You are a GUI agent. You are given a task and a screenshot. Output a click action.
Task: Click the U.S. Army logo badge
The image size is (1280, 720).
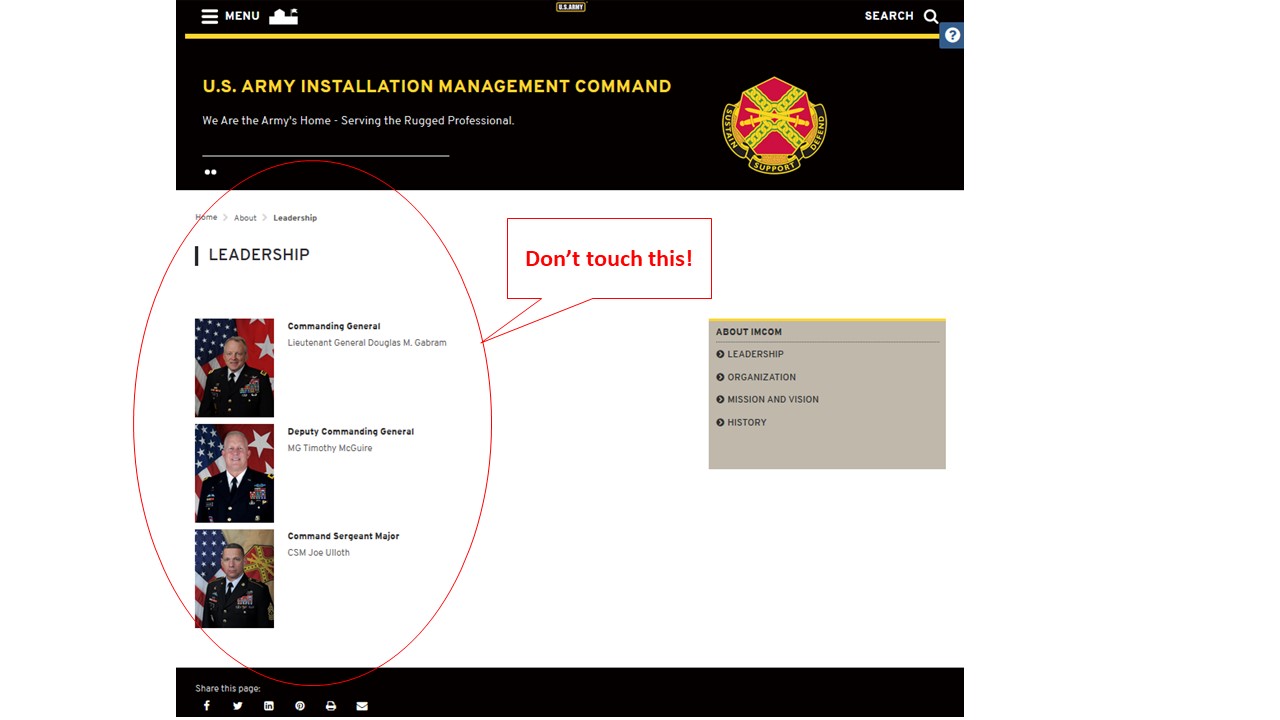pyautogui.click(x=570, y=7)
